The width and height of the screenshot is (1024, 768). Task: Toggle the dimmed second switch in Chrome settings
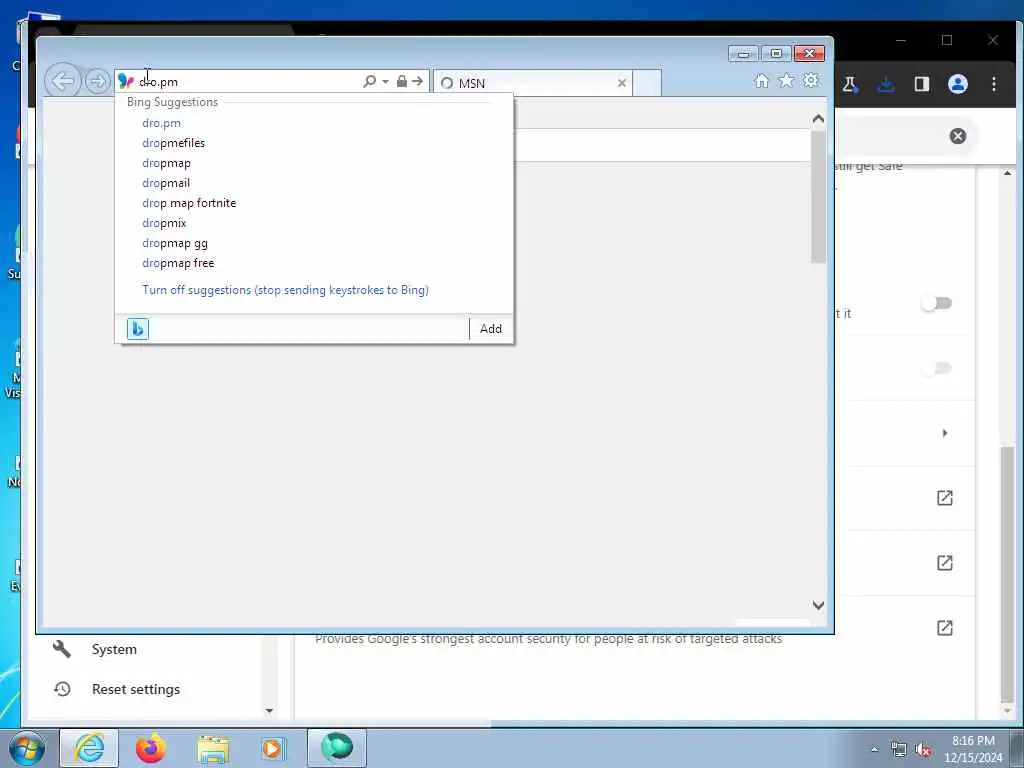point(936,369)
